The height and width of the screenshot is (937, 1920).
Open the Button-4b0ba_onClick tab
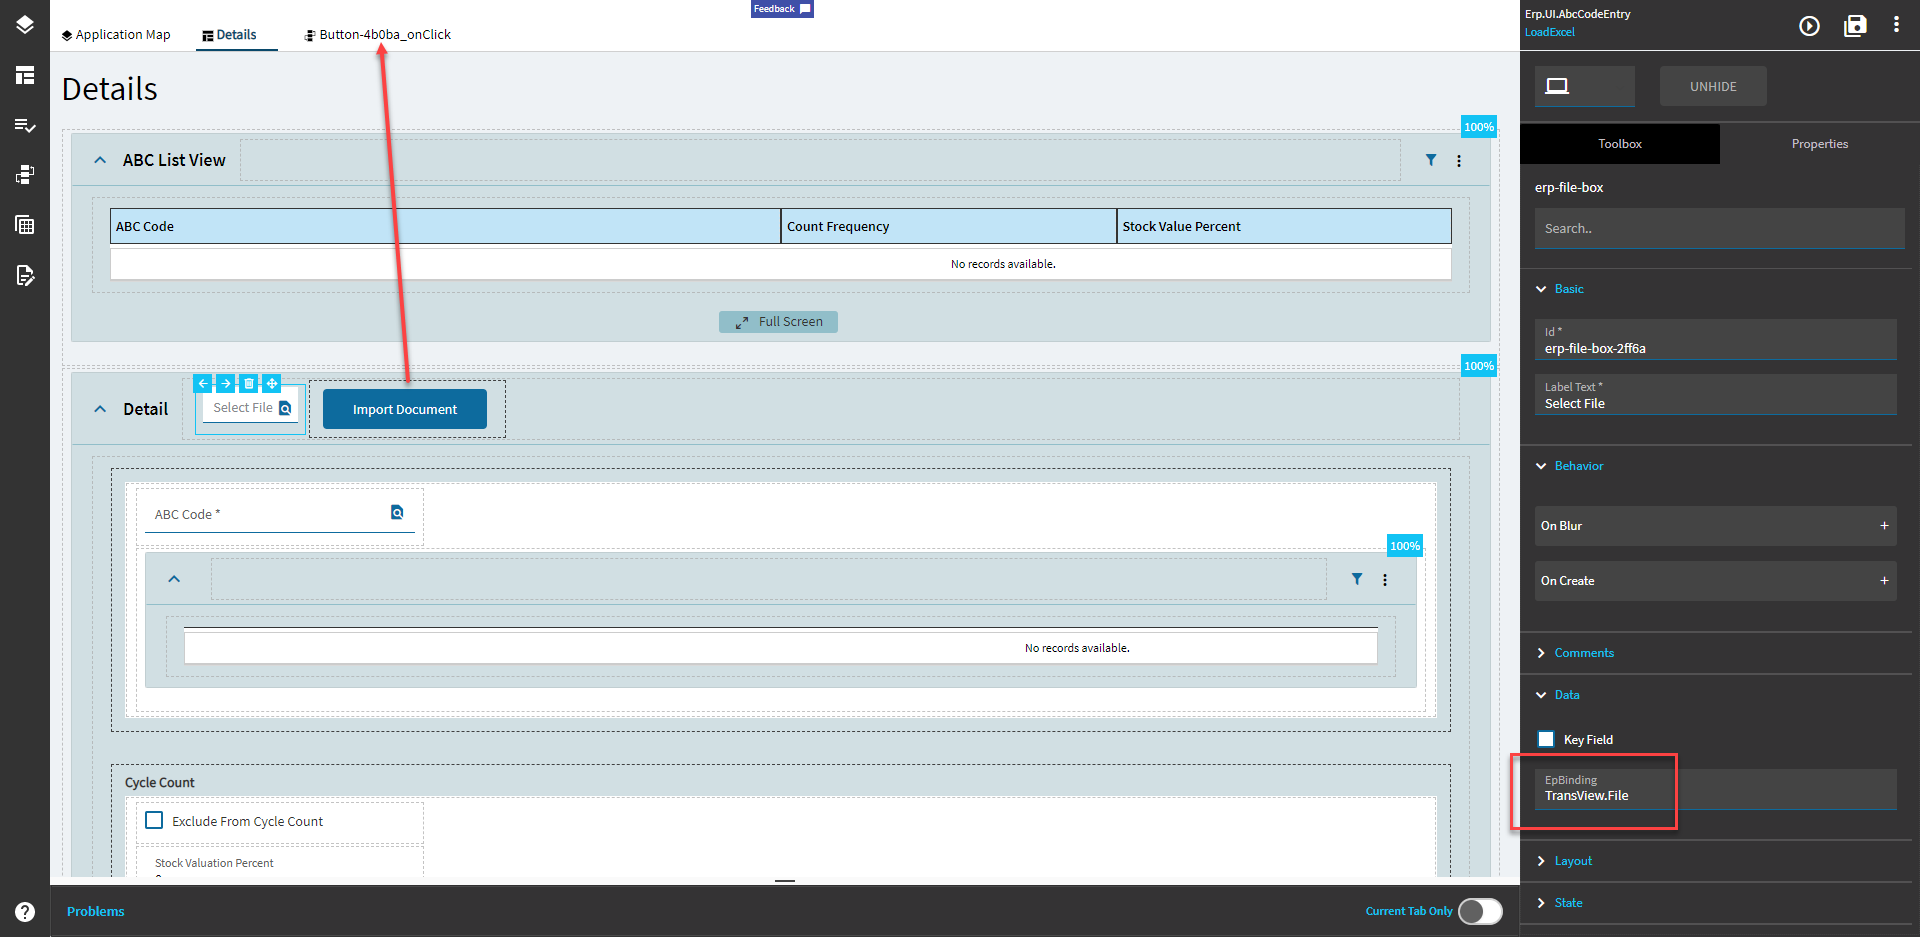tap(378, 35)
